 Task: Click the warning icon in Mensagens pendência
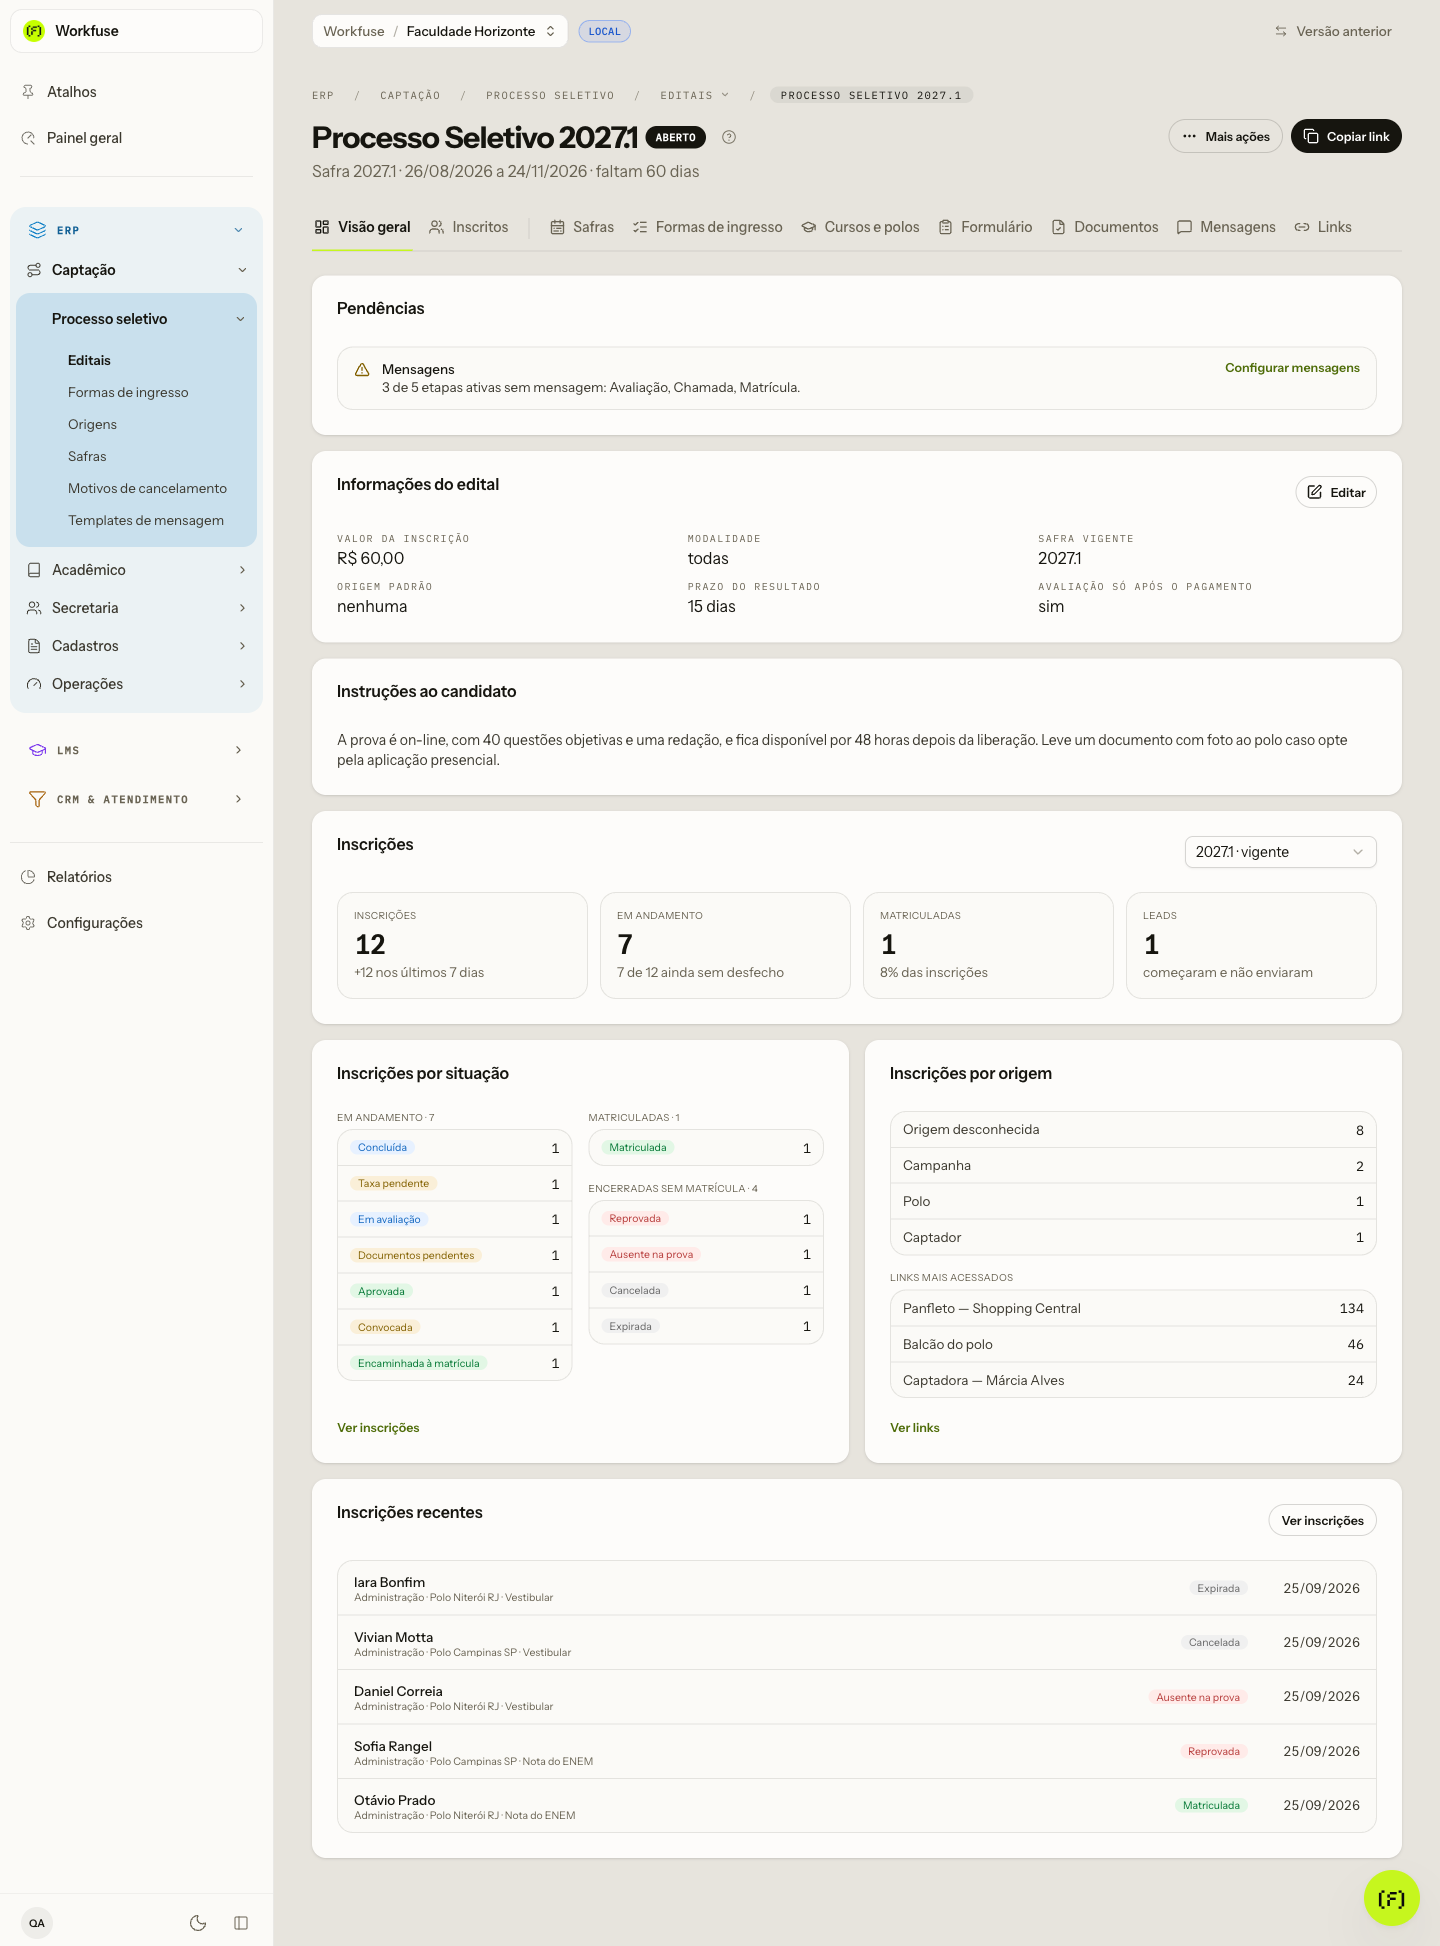pos(362,370)
